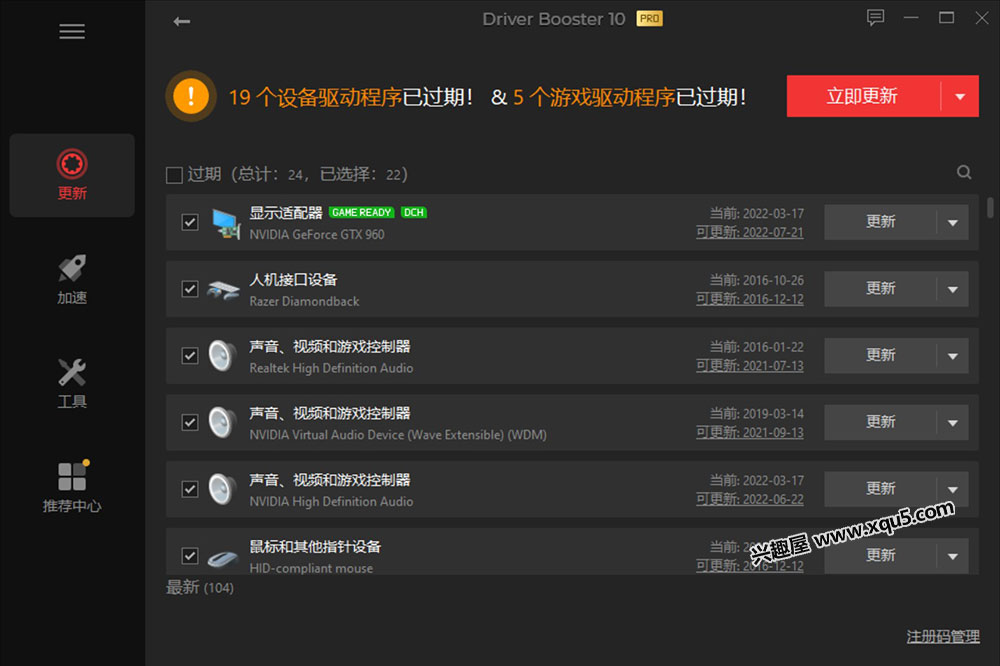Open available version link 2022-07-21
1000x666 pixels.
click(749, 232)
